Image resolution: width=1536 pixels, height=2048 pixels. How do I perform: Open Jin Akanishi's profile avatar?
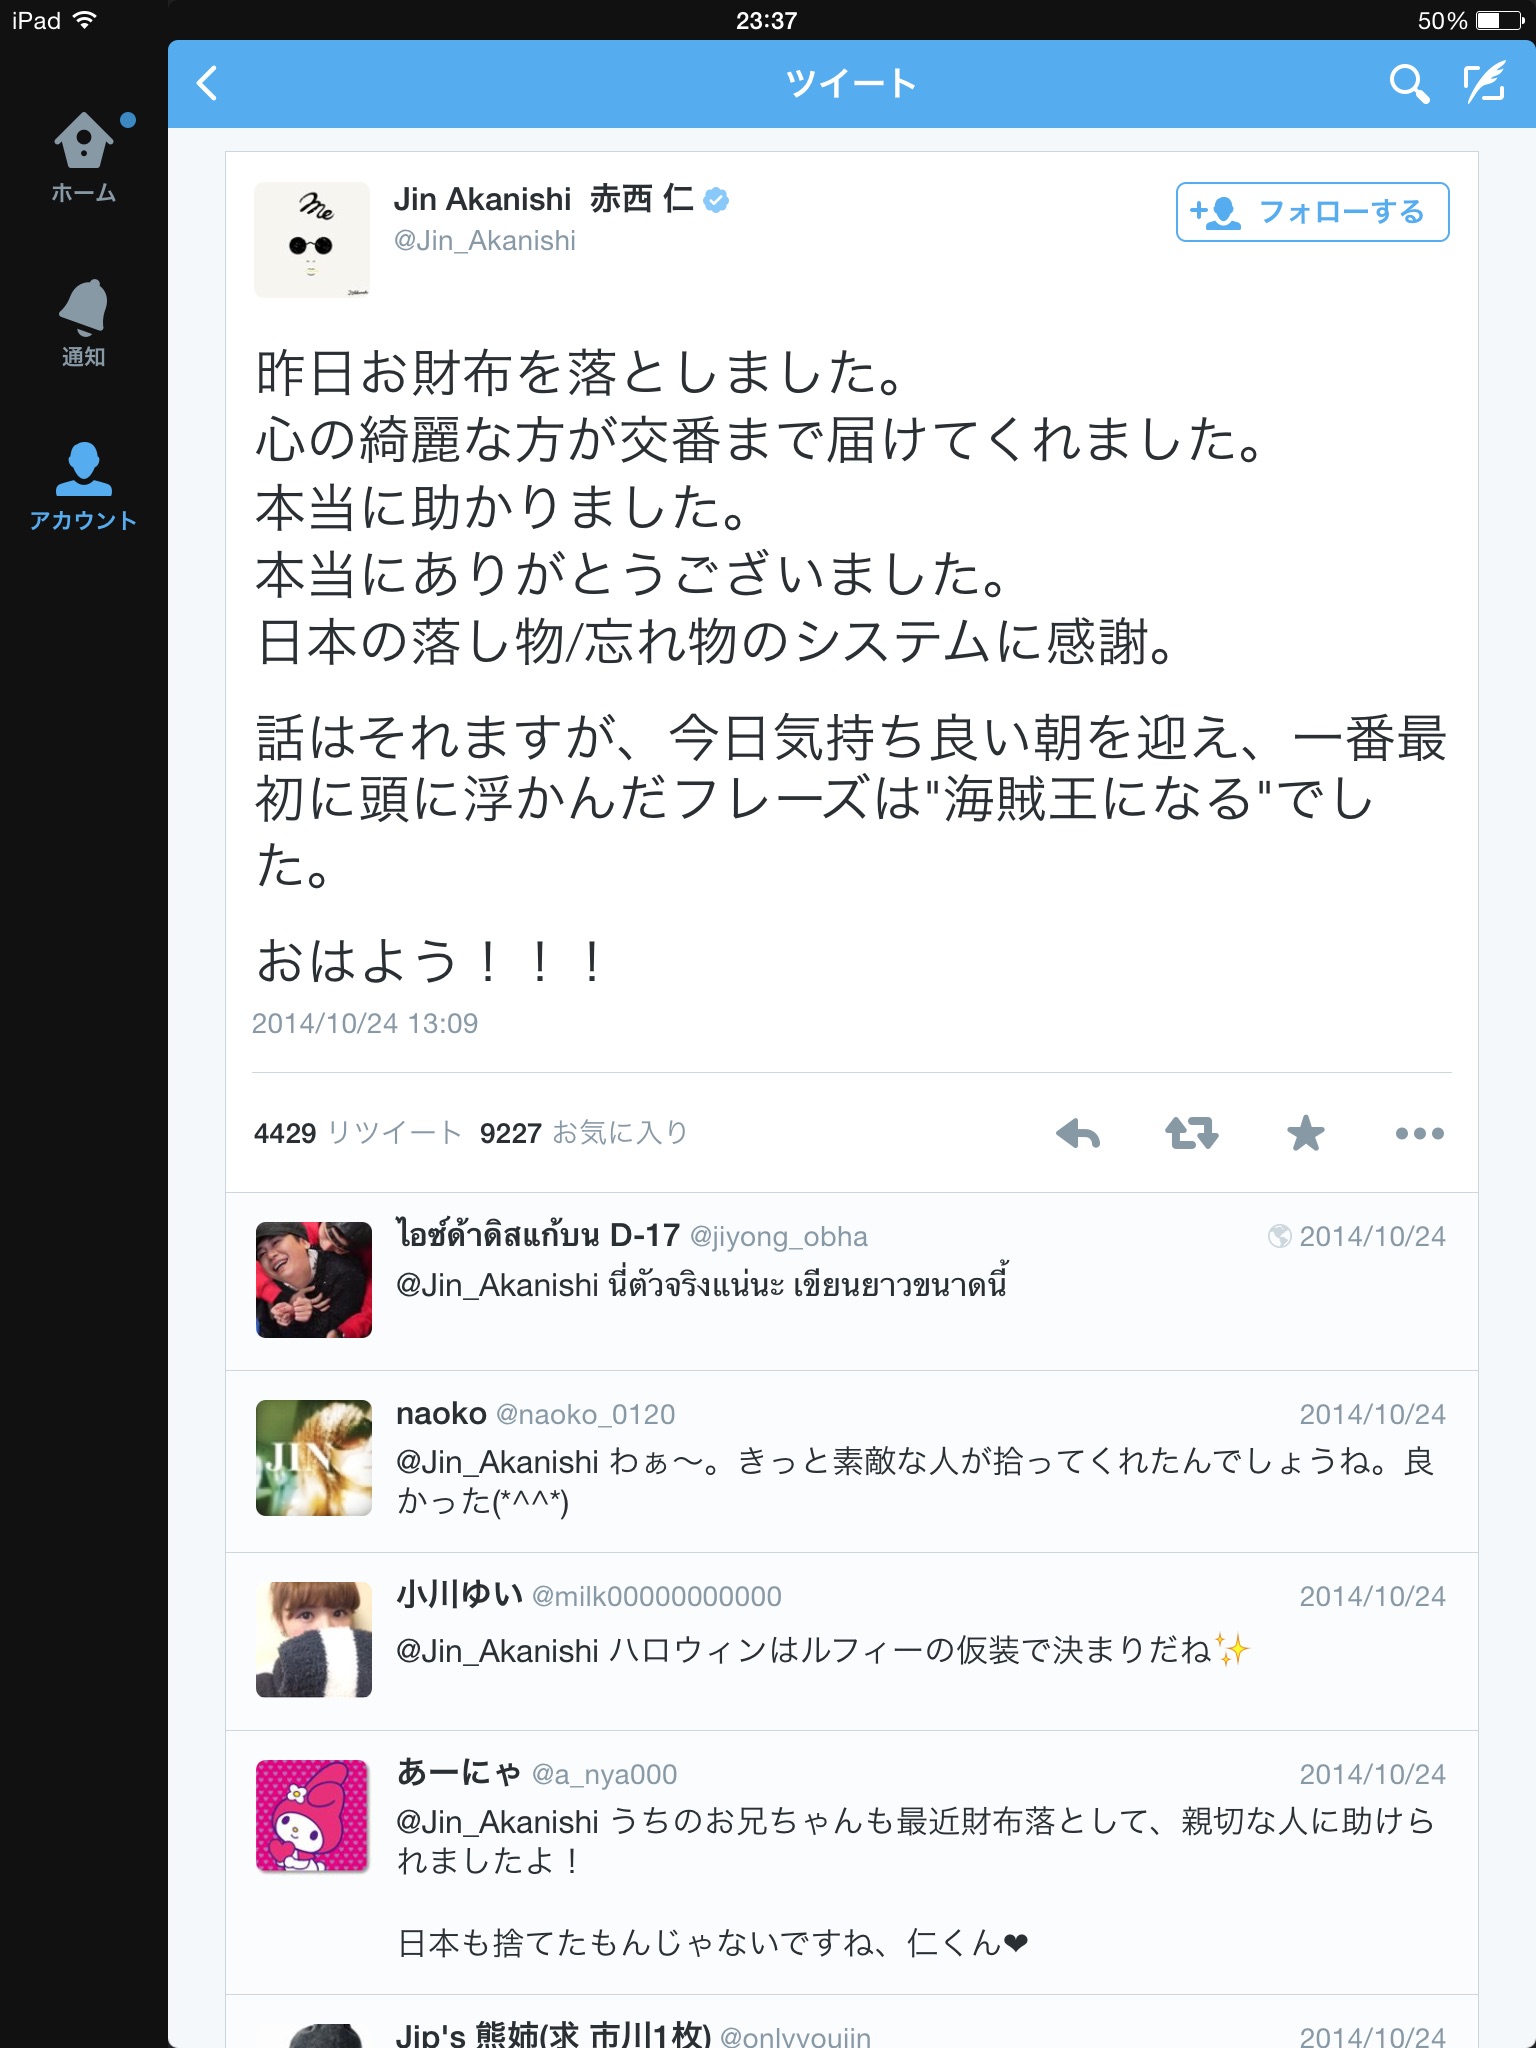tap(312, 240)
